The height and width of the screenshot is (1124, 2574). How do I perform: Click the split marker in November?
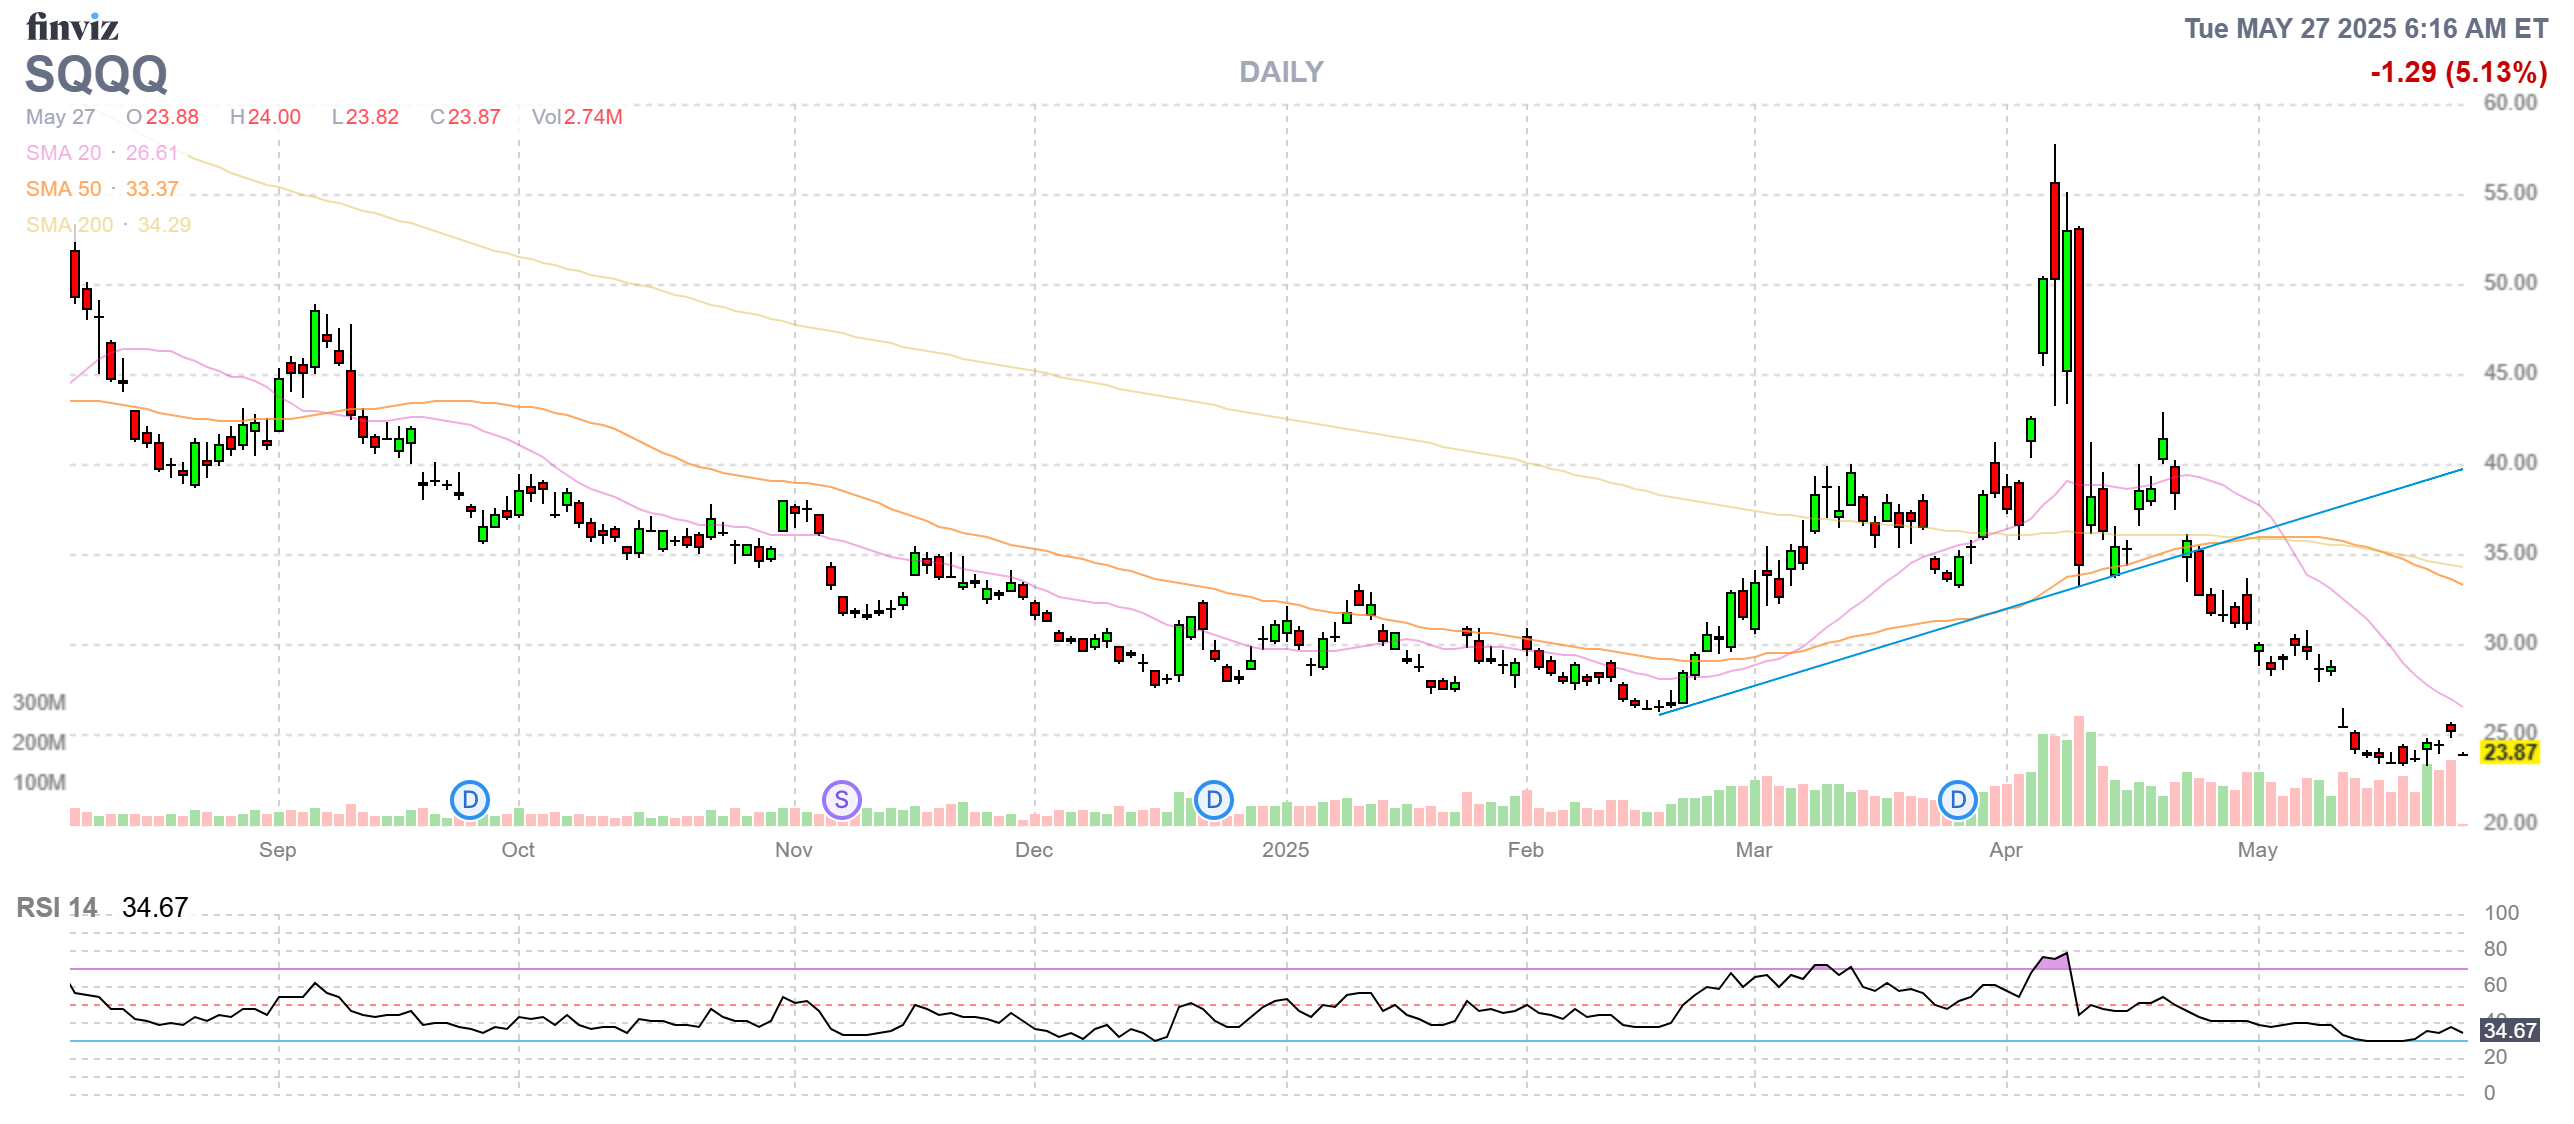click(841, 800)
